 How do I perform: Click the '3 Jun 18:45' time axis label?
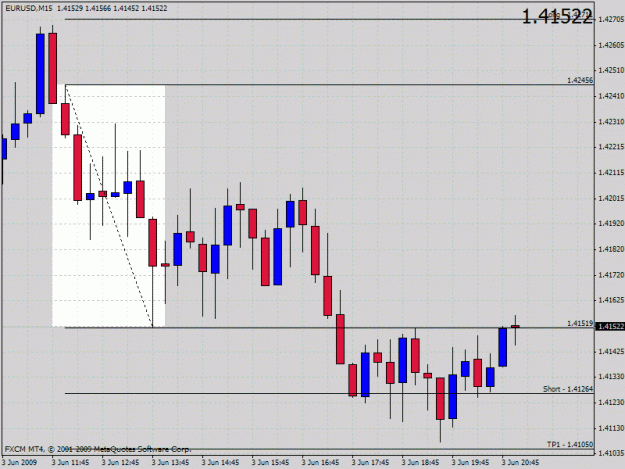pyautogui.click(x=420, y=463)
